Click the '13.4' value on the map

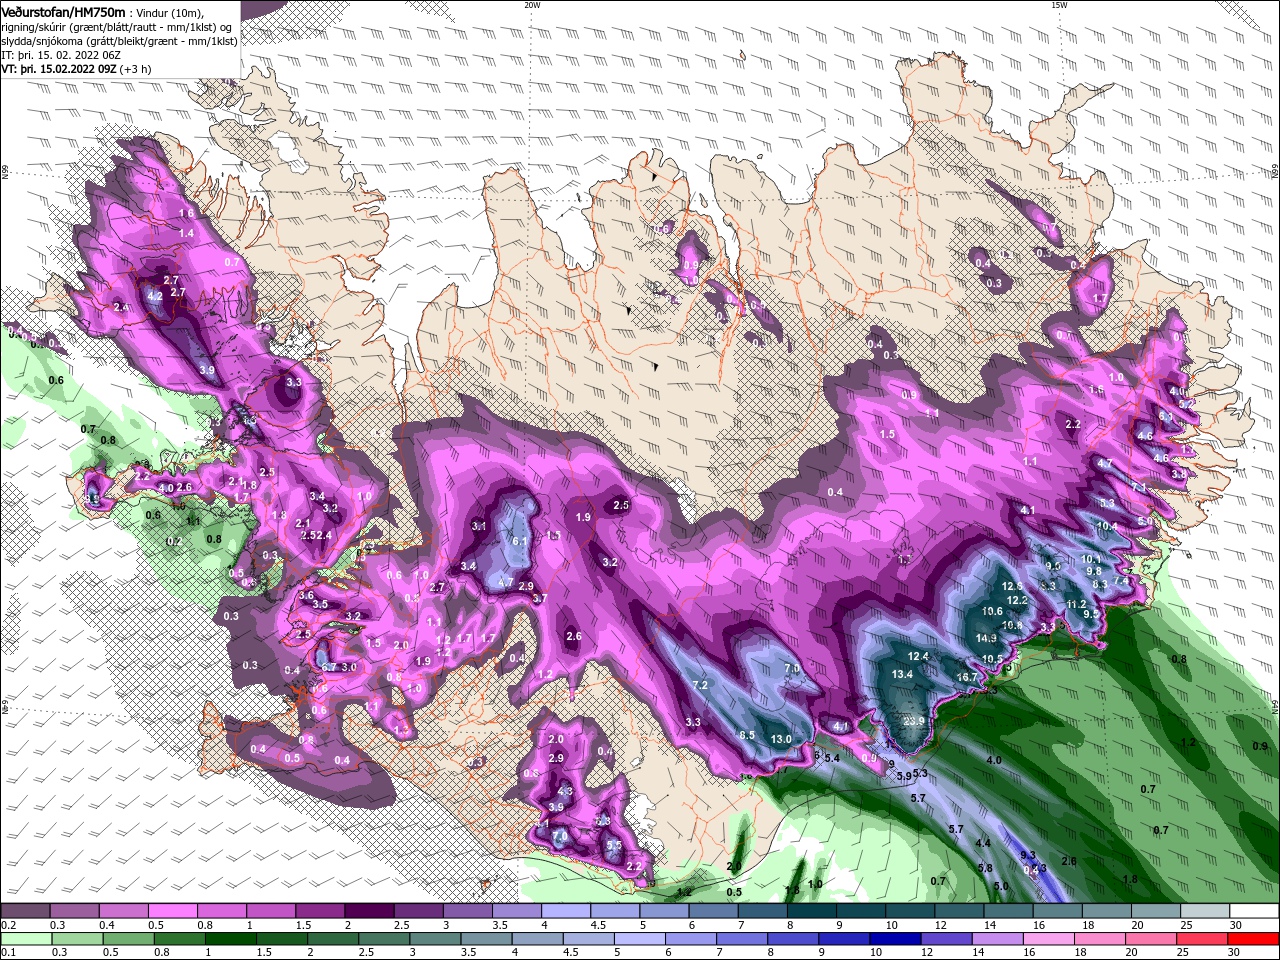(x=902, y=674)
